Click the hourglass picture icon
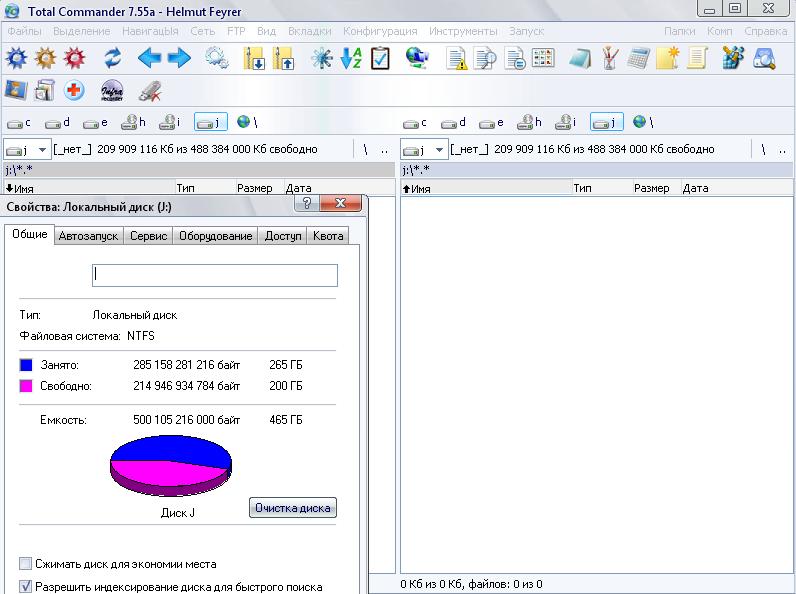The image size is (796, 594). [16, 90]
